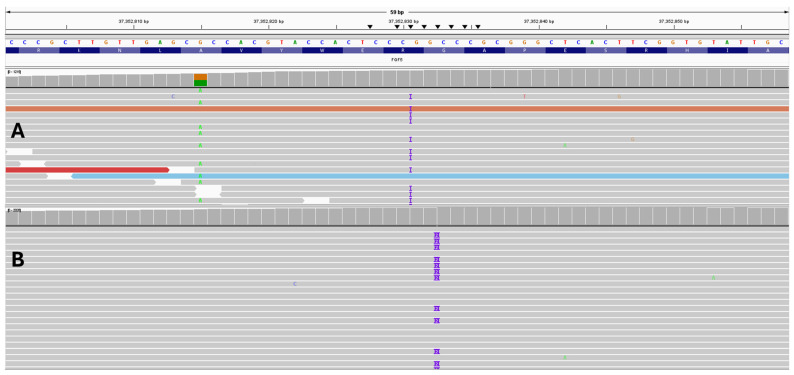Select the W amino acid block
The height and width of the screenshot is (375, 794).
point(322,51)
